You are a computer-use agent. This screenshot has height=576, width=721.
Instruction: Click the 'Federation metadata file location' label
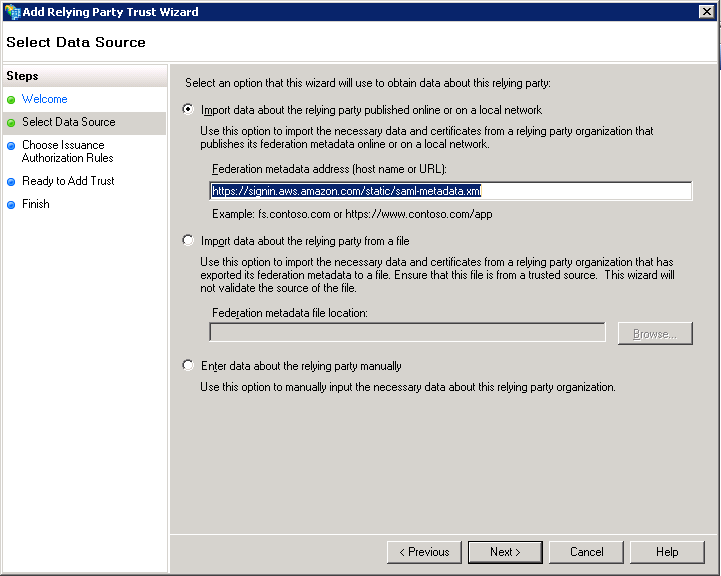(290, 313)
